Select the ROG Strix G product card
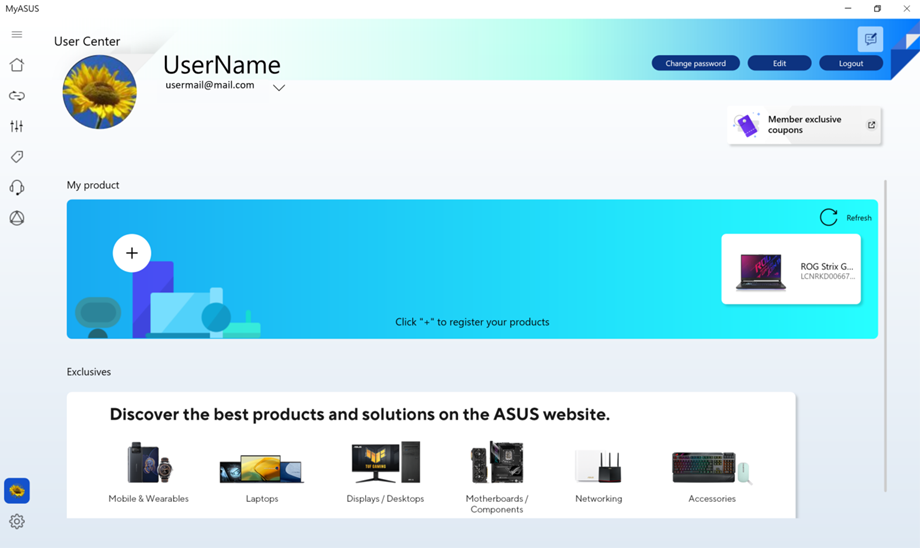This screenshot has height=548, width=920. point(791,269)
